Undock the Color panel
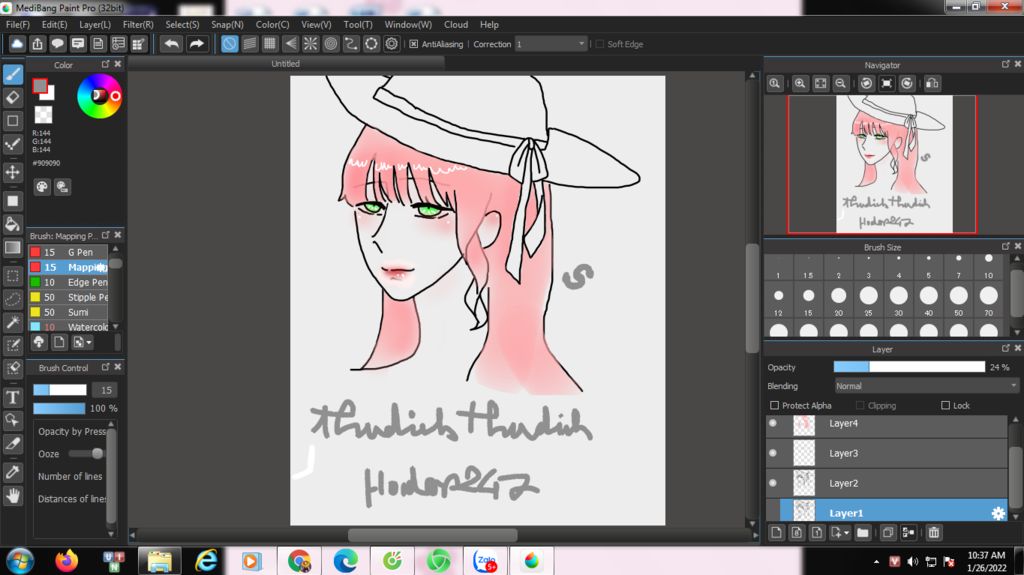 (105, 64)
